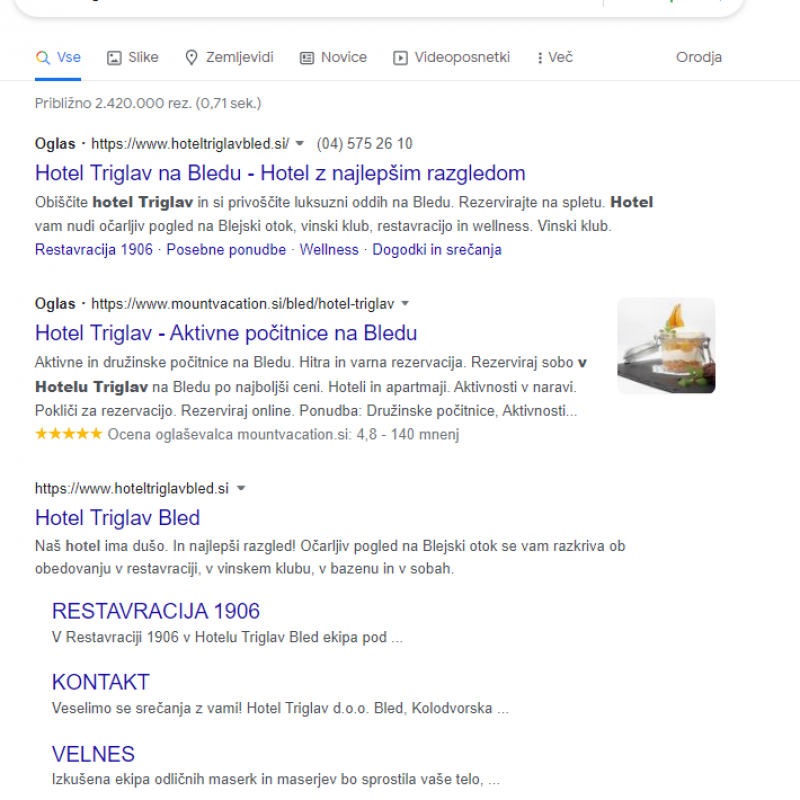
Task: Click the Dogodki in srečanja sitelink
Action: (x=437, y=249)
